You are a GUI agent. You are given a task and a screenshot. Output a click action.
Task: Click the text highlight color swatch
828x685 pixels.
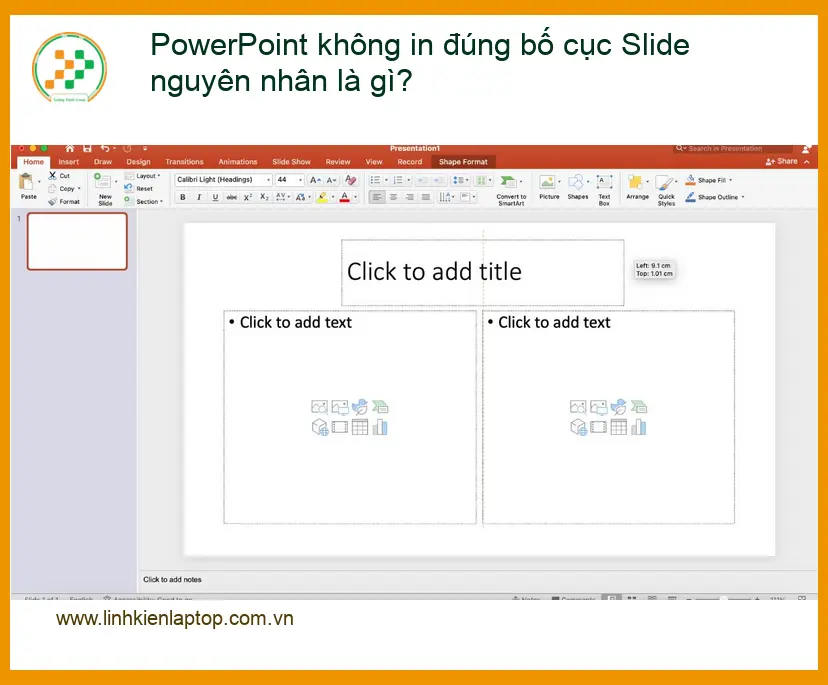322,197
